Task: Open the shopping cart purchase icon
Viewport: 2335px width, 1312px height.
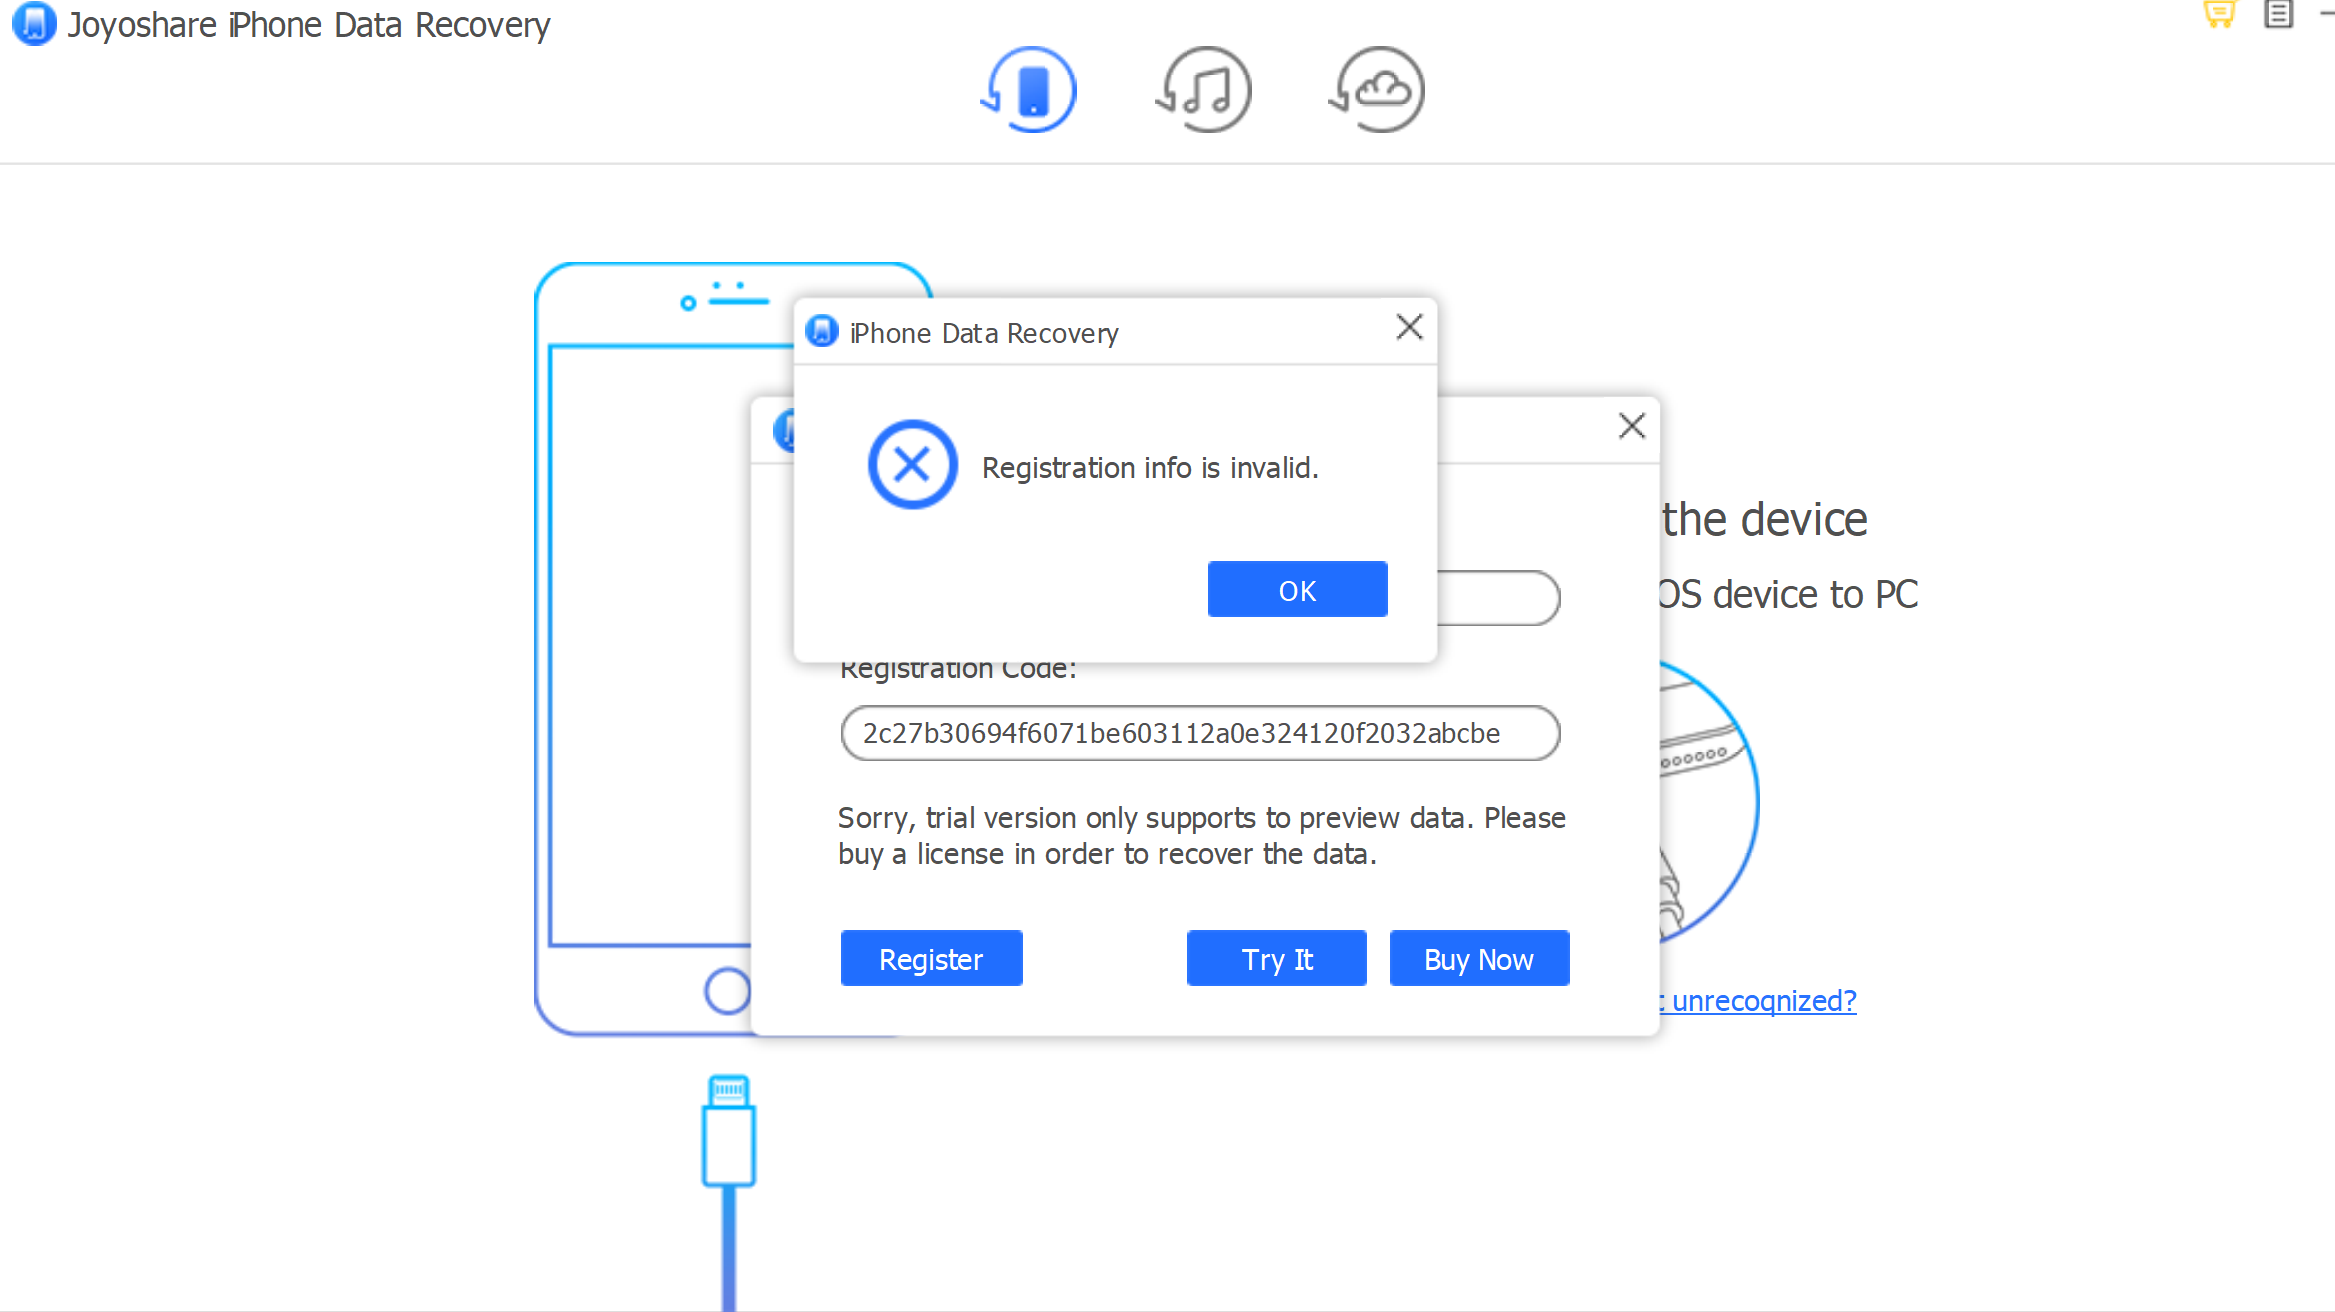Action: pos(2219,14)
